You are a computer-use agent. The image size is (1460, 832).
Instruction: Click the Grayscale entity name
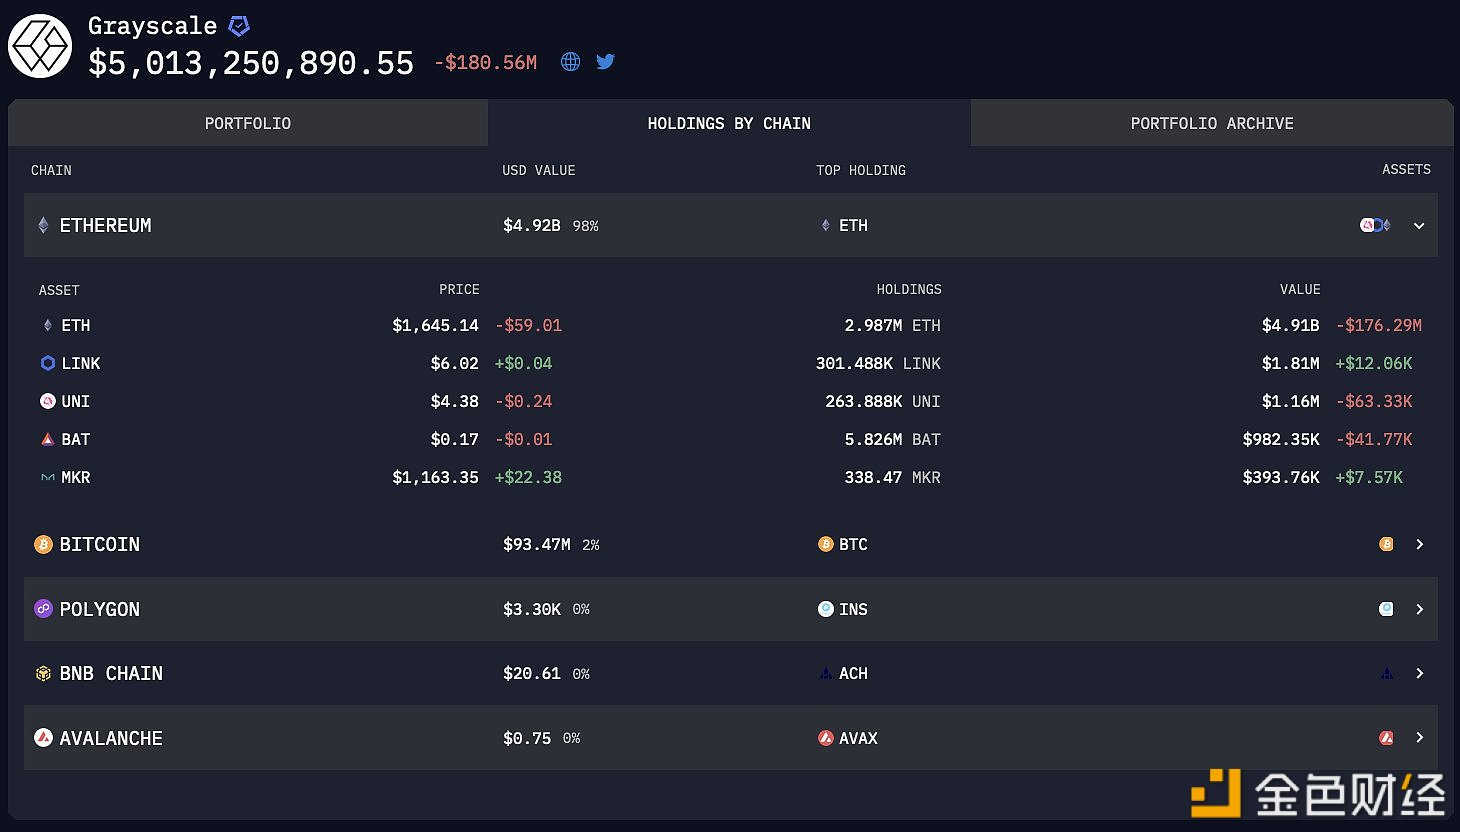click(x=152, y=26)
